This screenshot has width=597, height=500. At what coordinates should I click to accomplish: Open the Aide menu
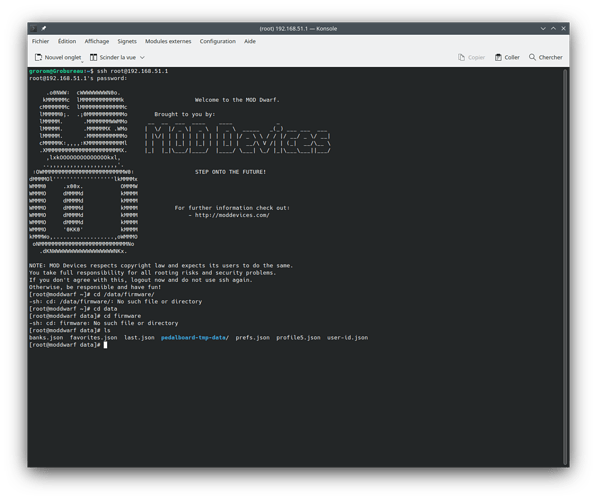click(250, 41)
